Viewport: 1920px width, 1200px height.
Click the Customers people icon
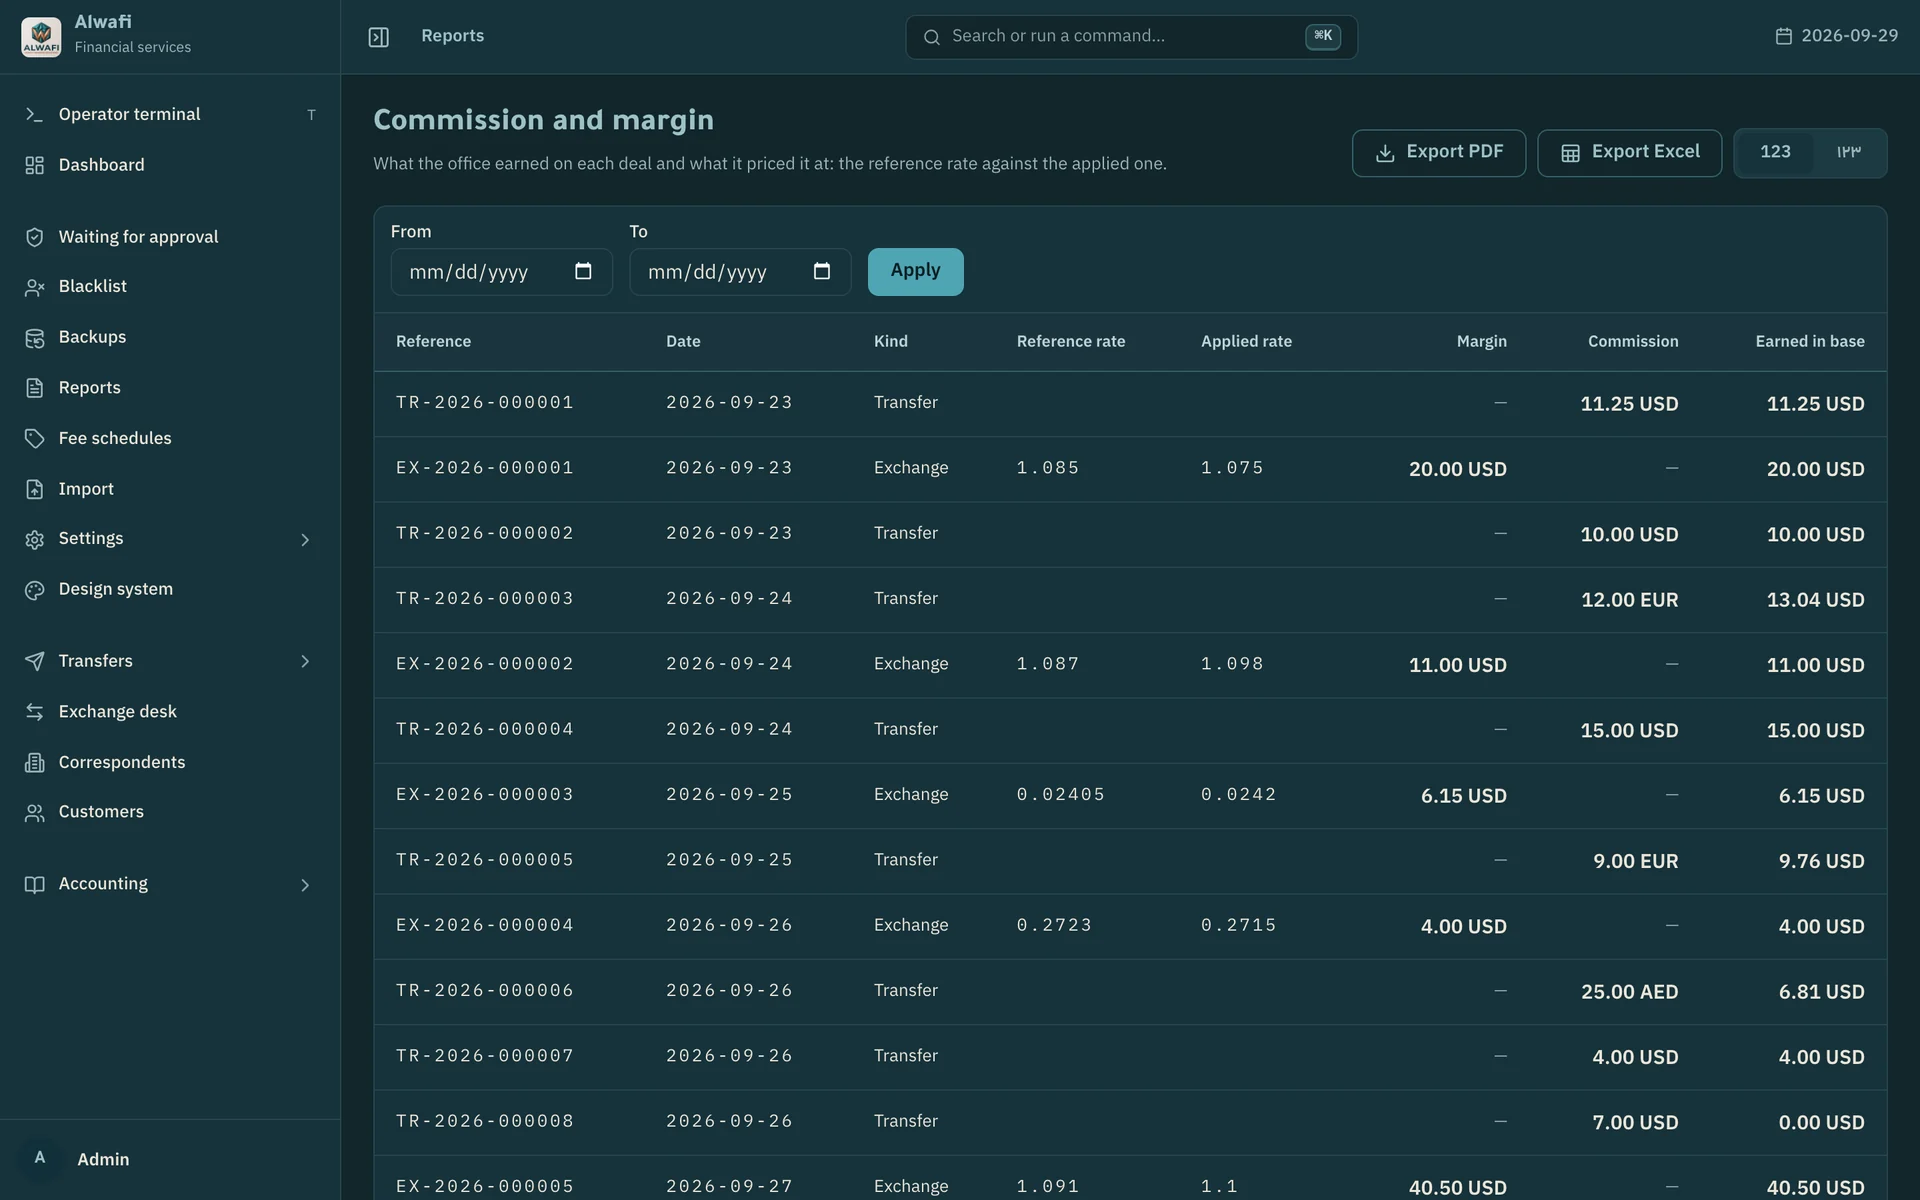[34, 813]
